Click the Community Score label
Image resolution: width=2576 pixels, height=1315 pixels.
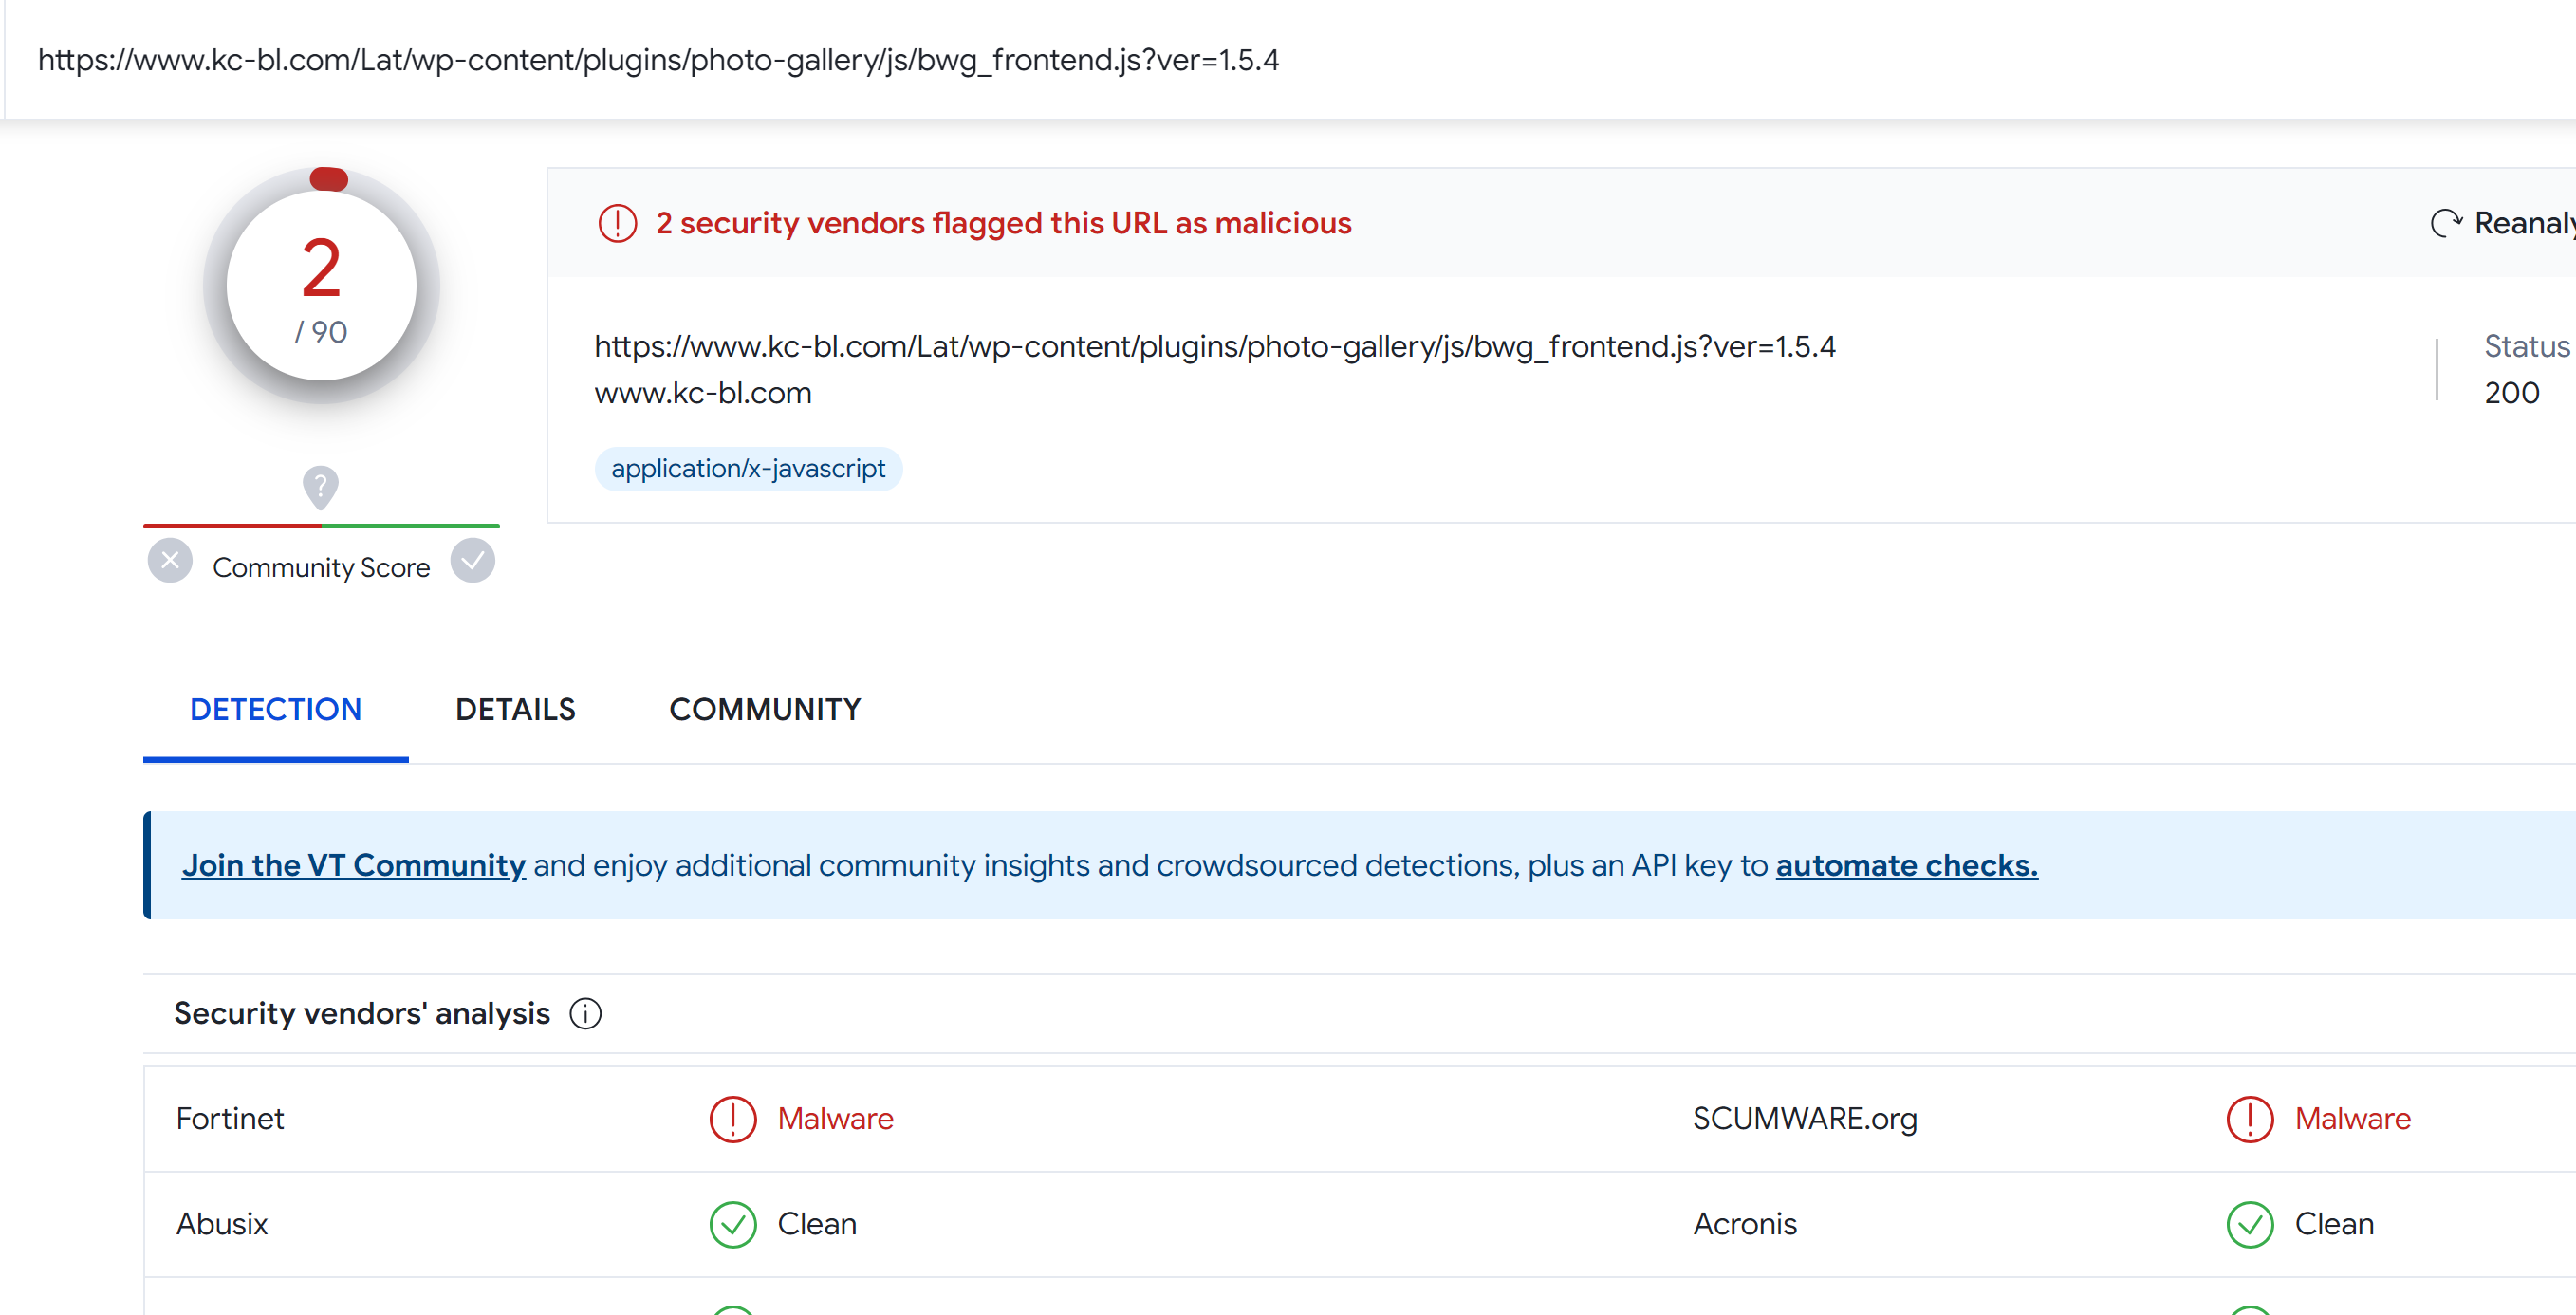321,568
